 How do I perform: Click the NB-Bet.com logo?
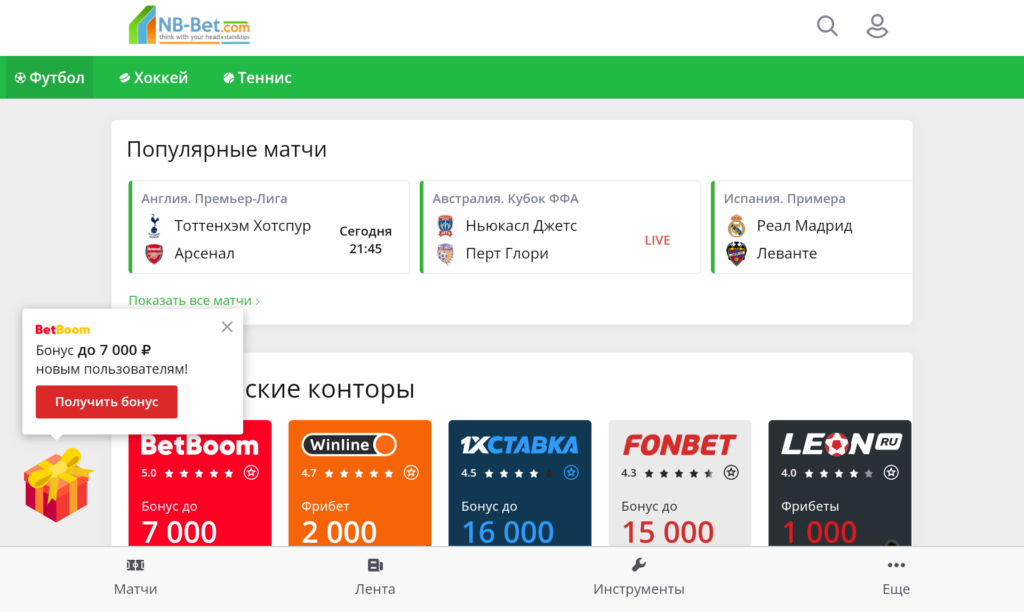point(189,25)
